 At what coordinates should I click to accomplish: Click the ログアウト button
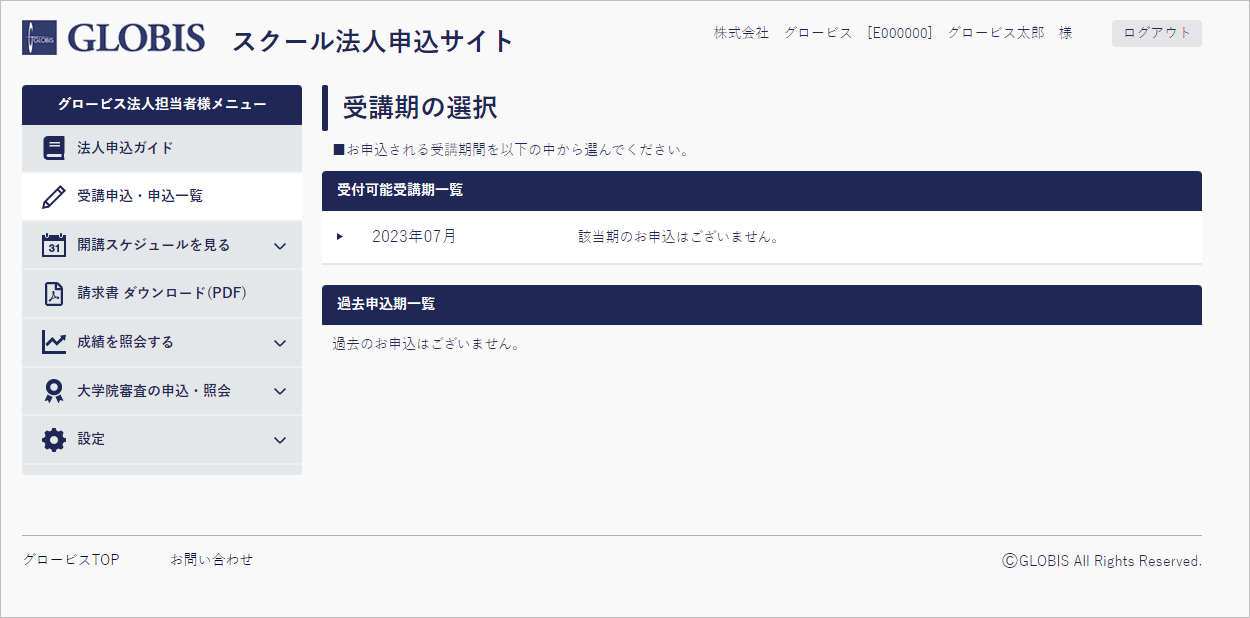1157,33
